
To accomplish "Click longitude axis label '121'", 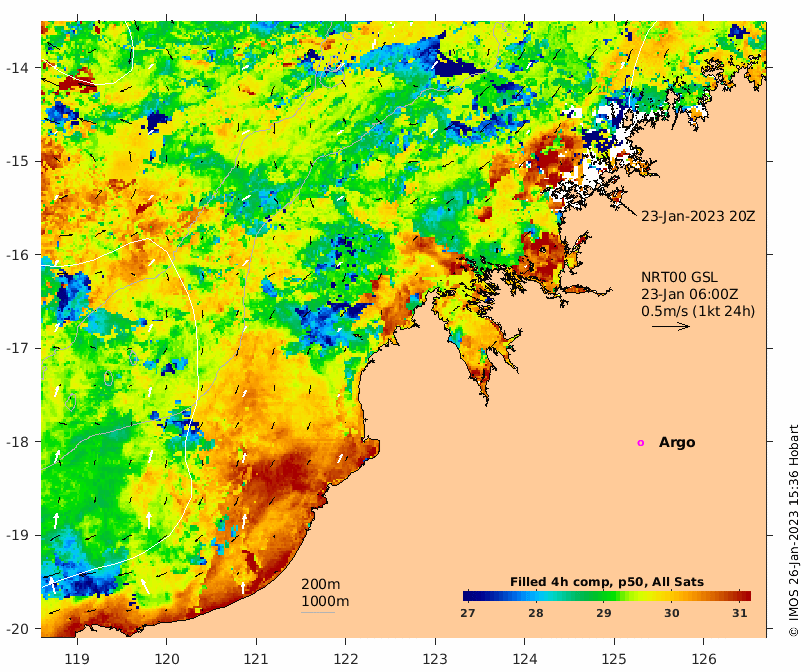I will [256, 659].
